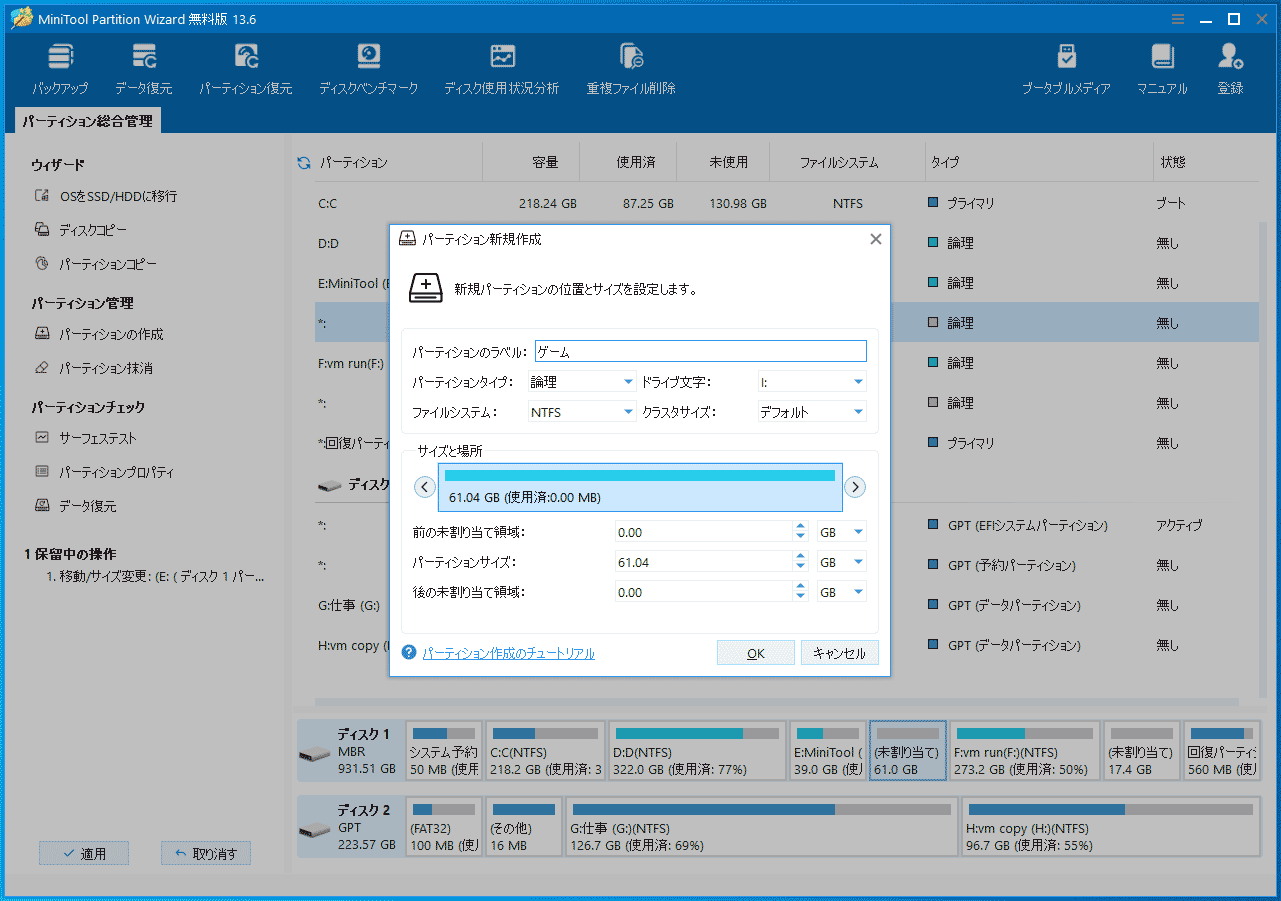The height and width of the screenshot is (901, 1281).
Task: Change unit for 後の未割り当て領域
Action: [842, 592]
